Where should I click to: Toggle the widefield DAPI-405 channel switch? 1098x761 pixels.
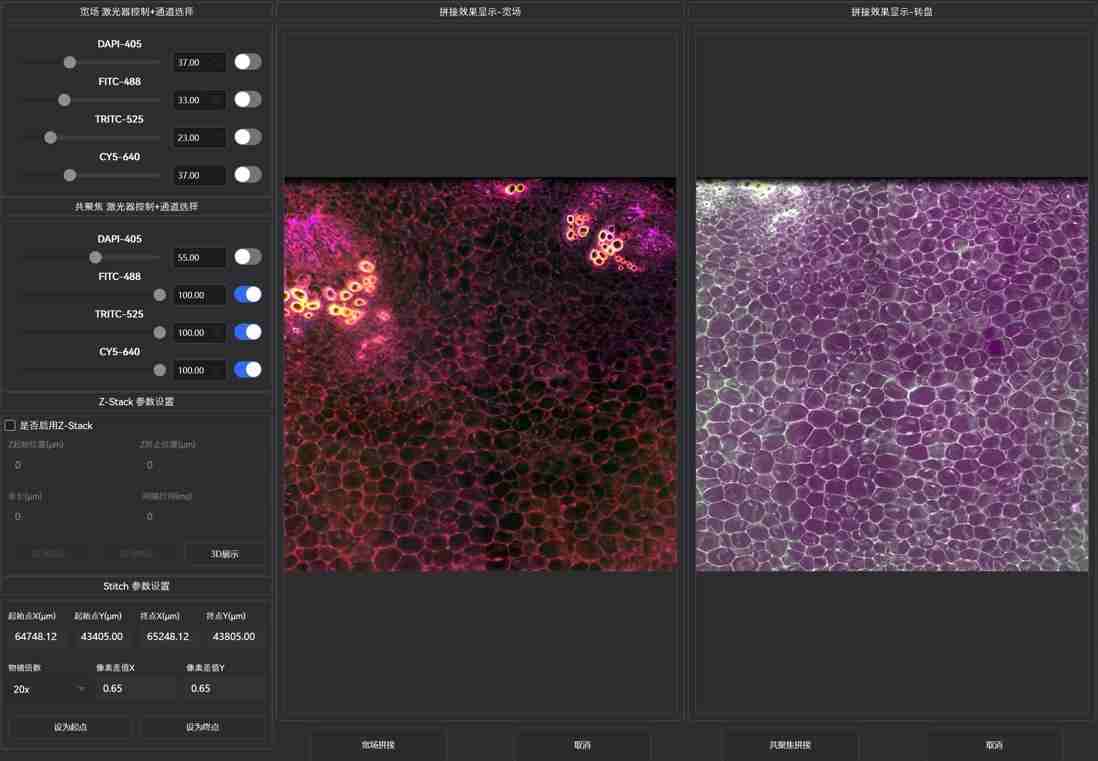tap(247, 62)
